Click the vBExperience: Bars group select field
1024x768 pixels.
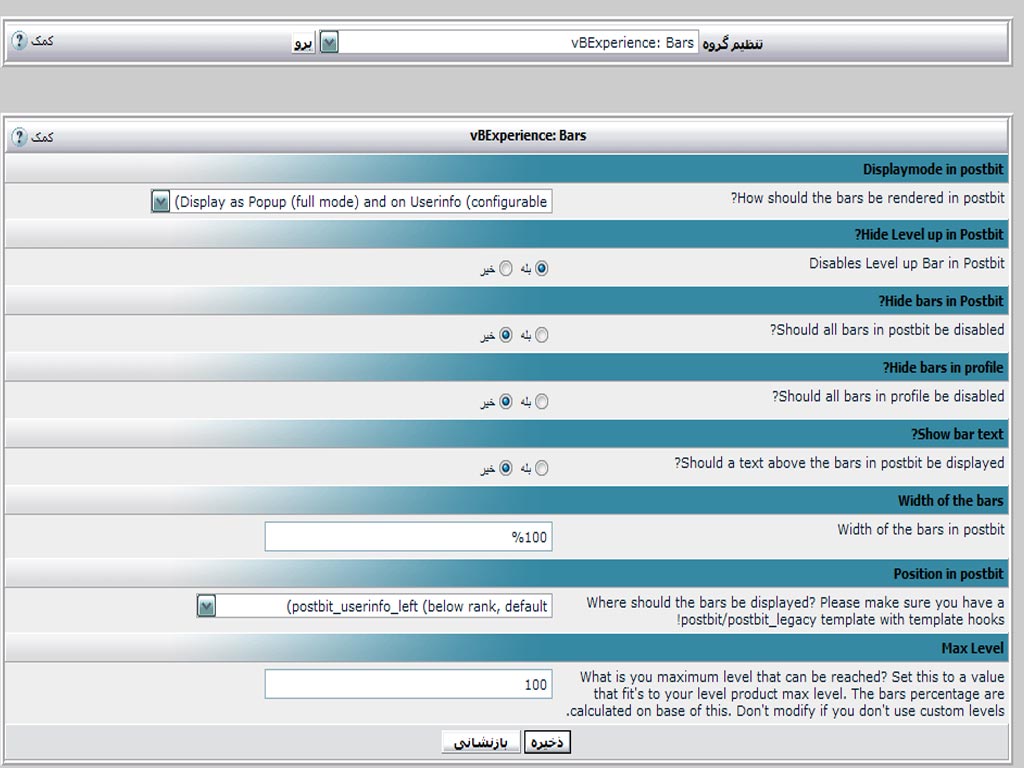[509, 42]
